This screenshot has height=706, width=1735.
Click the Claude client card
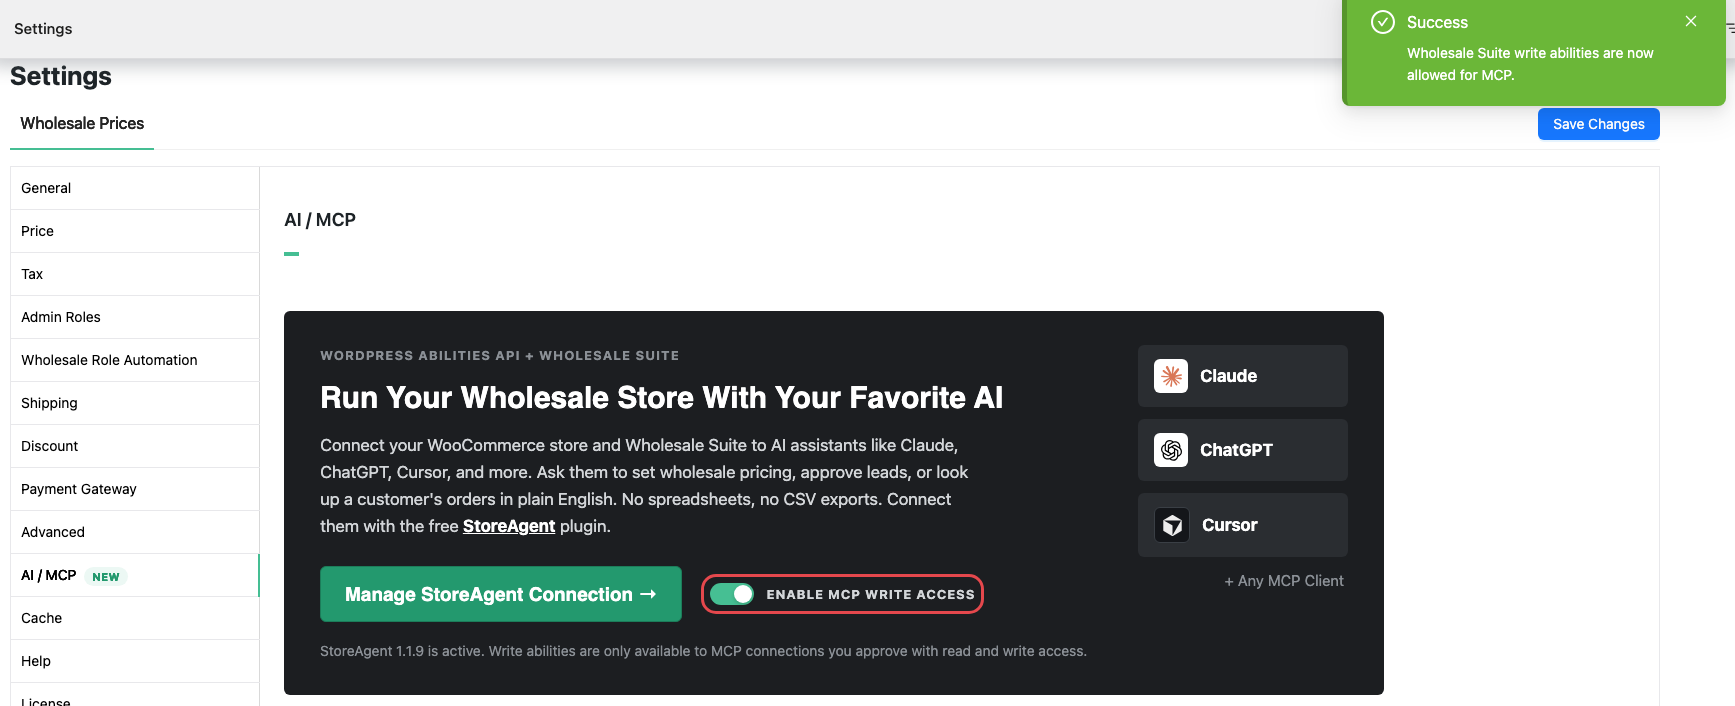(1243, 376)
